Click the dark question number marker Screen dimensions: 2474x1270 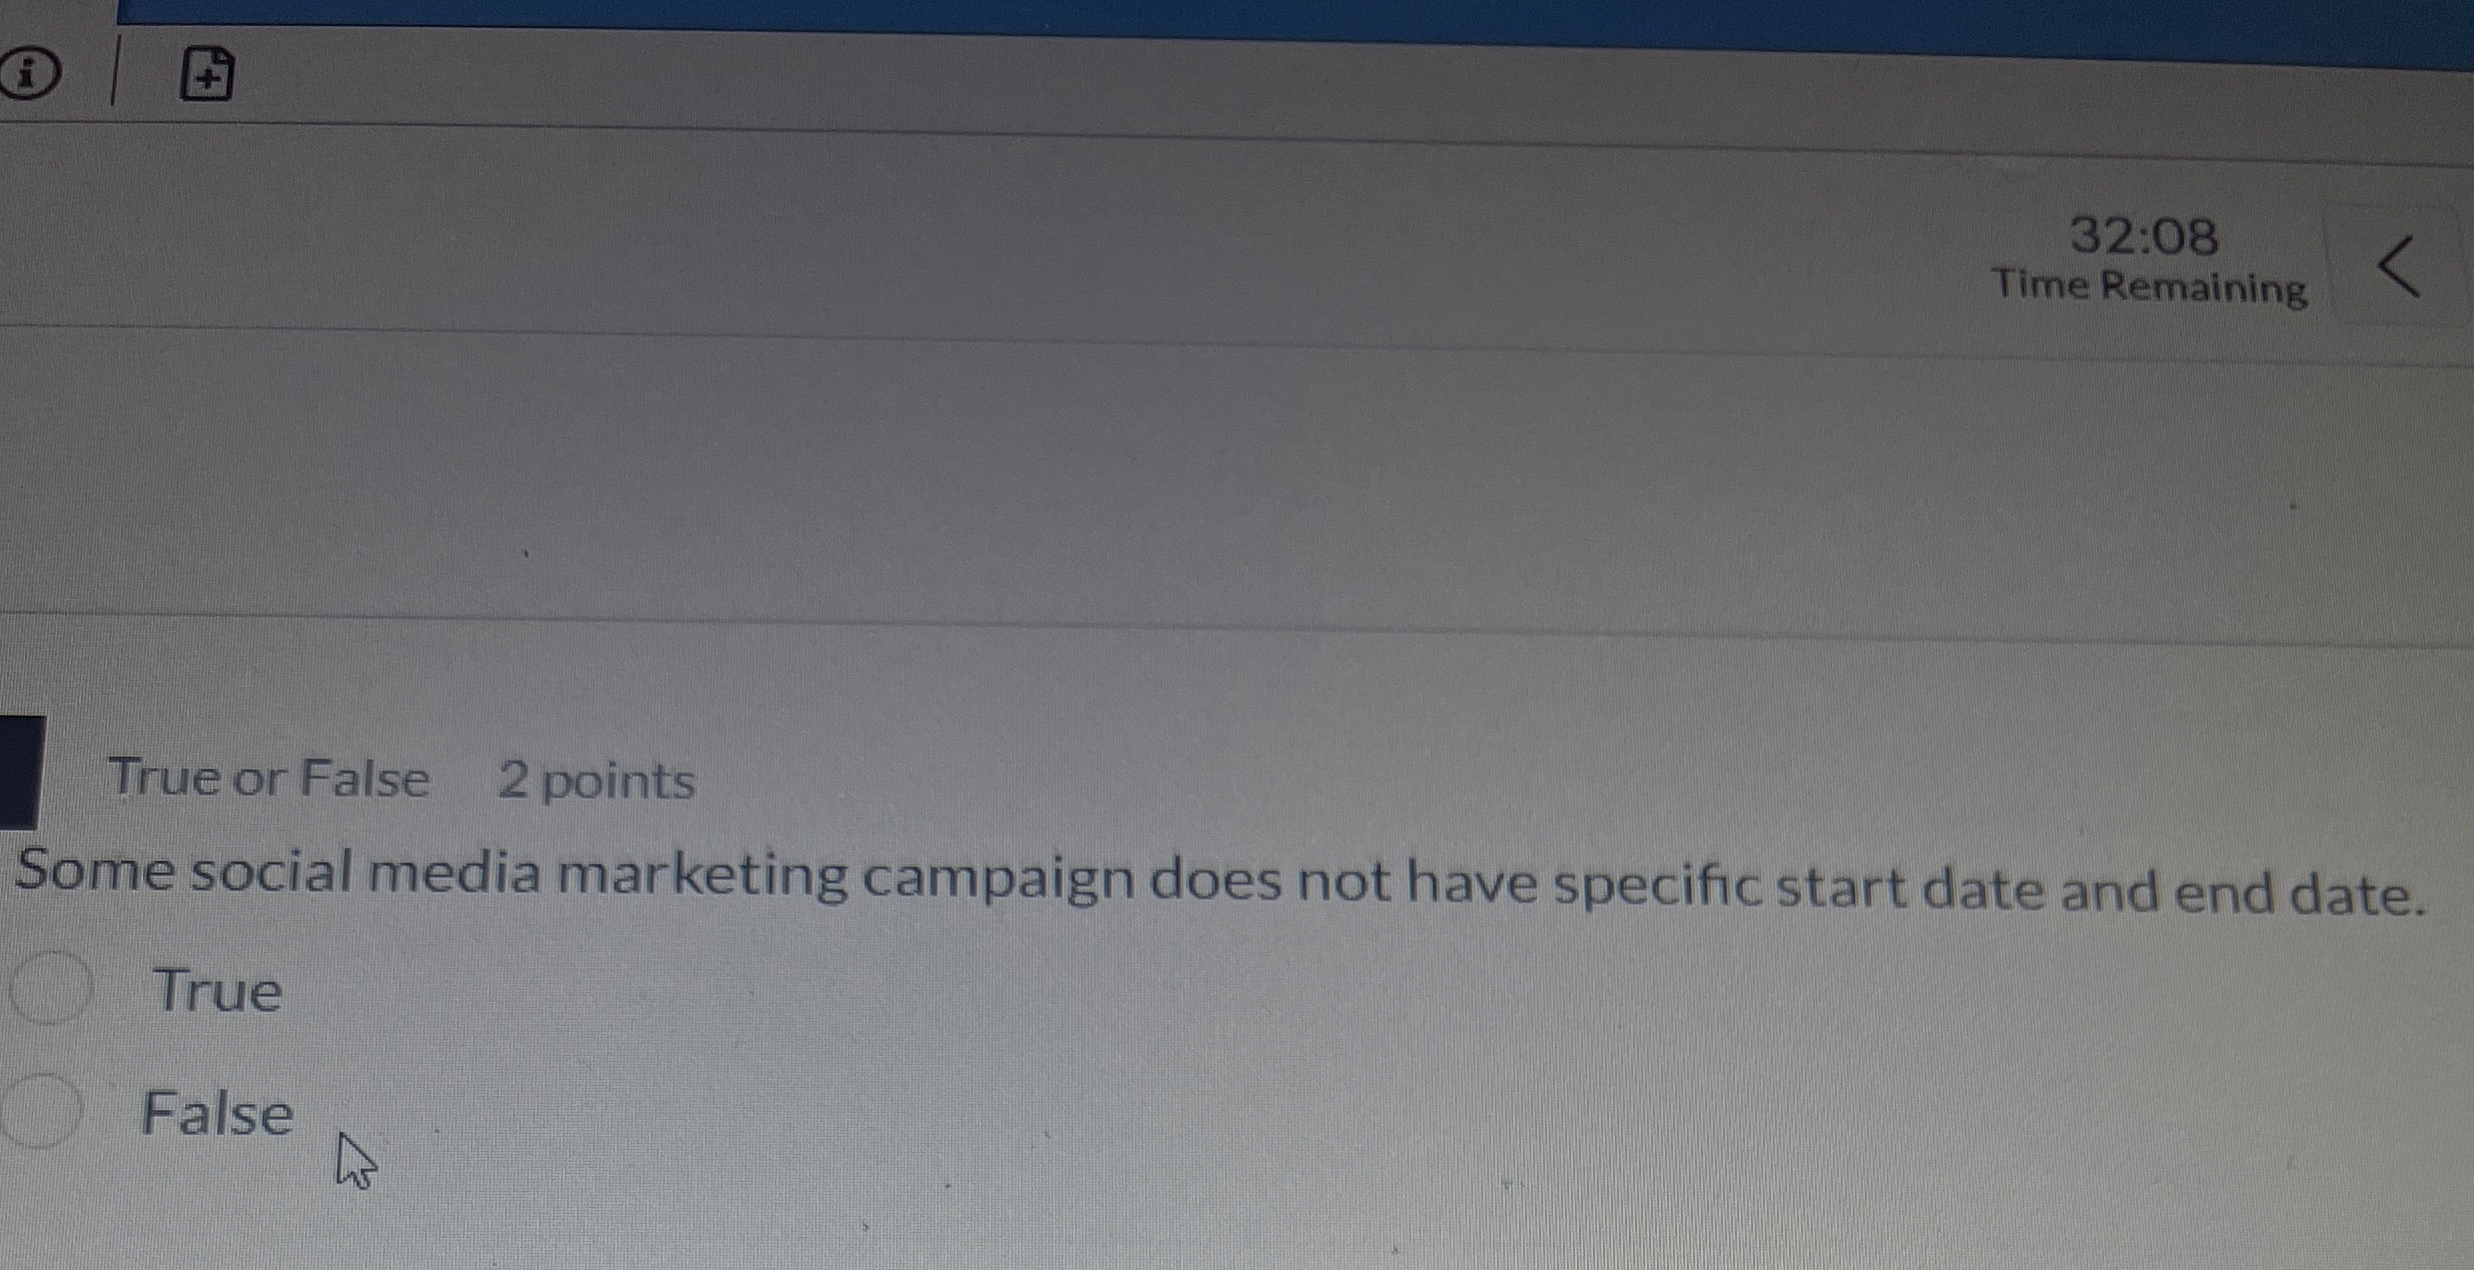coord(20,772)
